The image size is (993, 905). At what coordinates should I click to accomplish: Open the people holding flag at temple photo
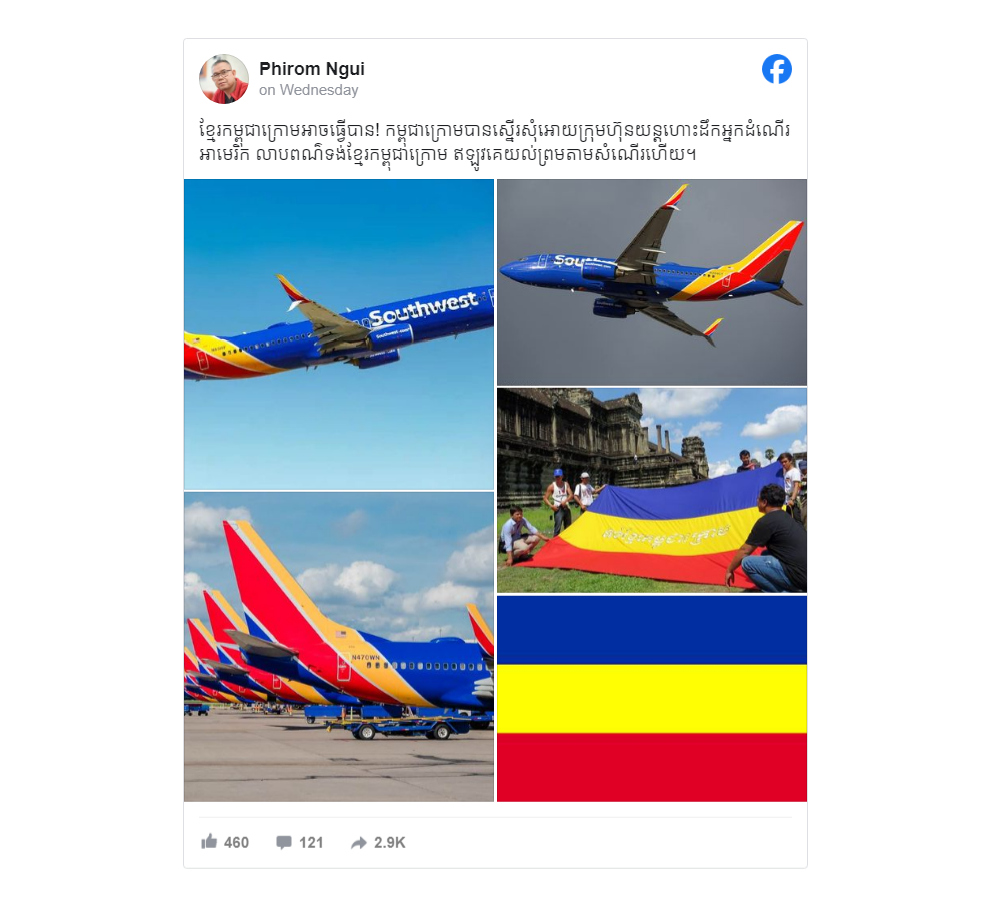652,490
